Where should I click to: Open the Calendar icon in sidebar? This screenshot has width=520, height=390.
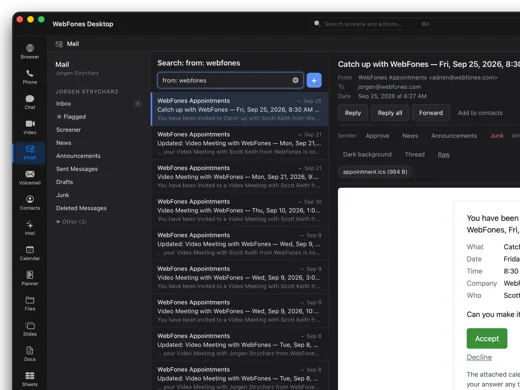click(x=30, y=249)
